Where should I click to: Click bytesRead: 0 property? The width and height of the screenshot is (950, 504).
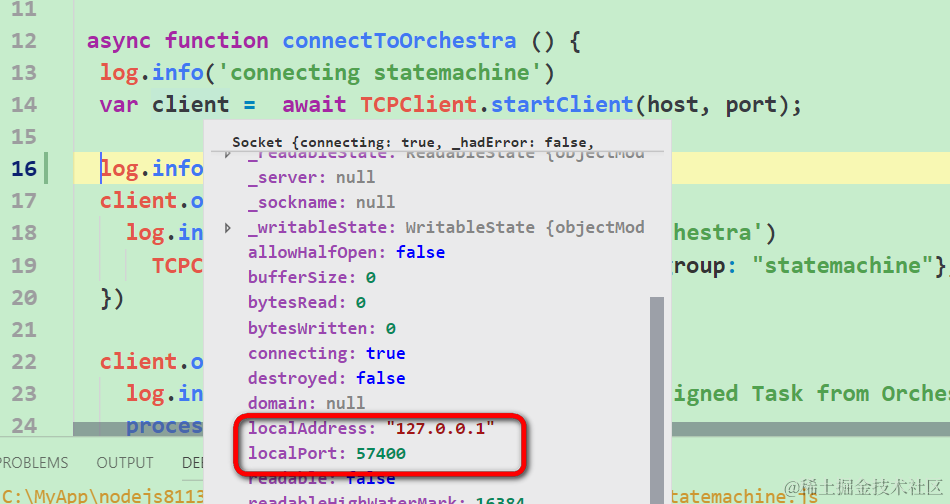click(307, 302)
